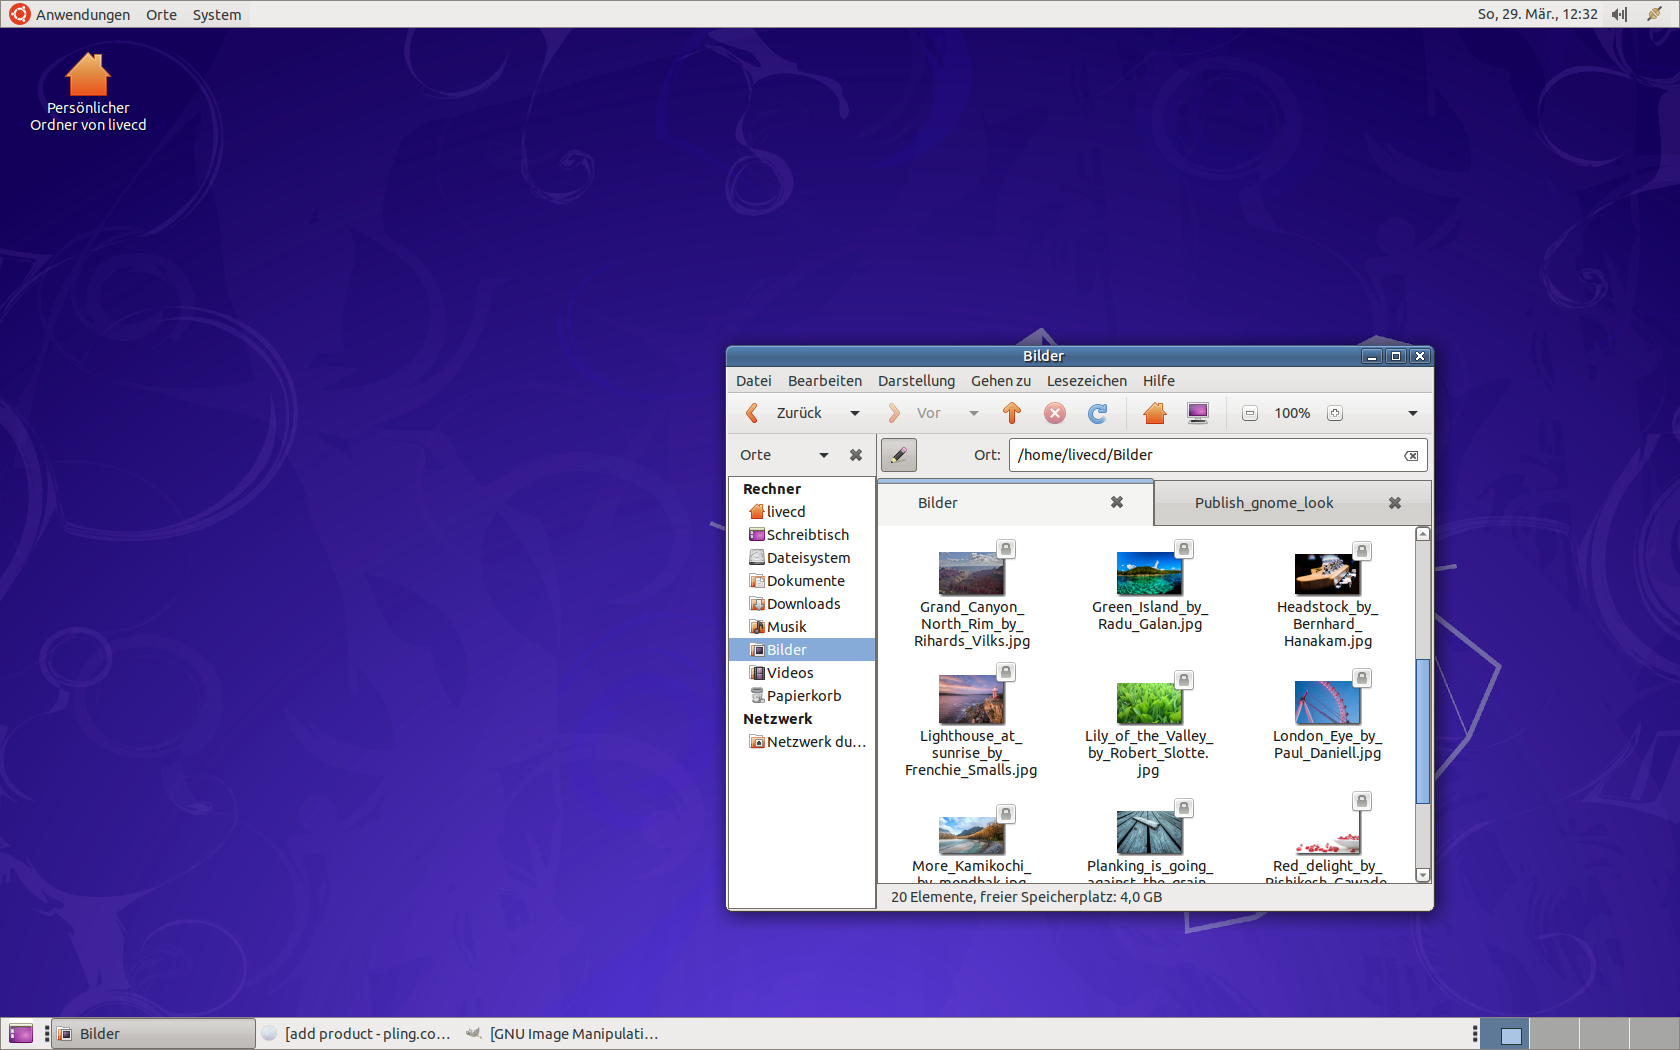Click the red stop loading icon
The image size is (1680, 1050).
[1055, 413]
